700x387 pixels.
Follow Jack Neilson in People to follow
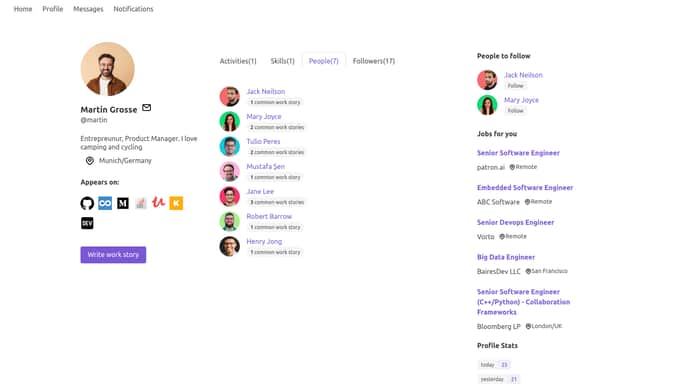tap(515, 86)
